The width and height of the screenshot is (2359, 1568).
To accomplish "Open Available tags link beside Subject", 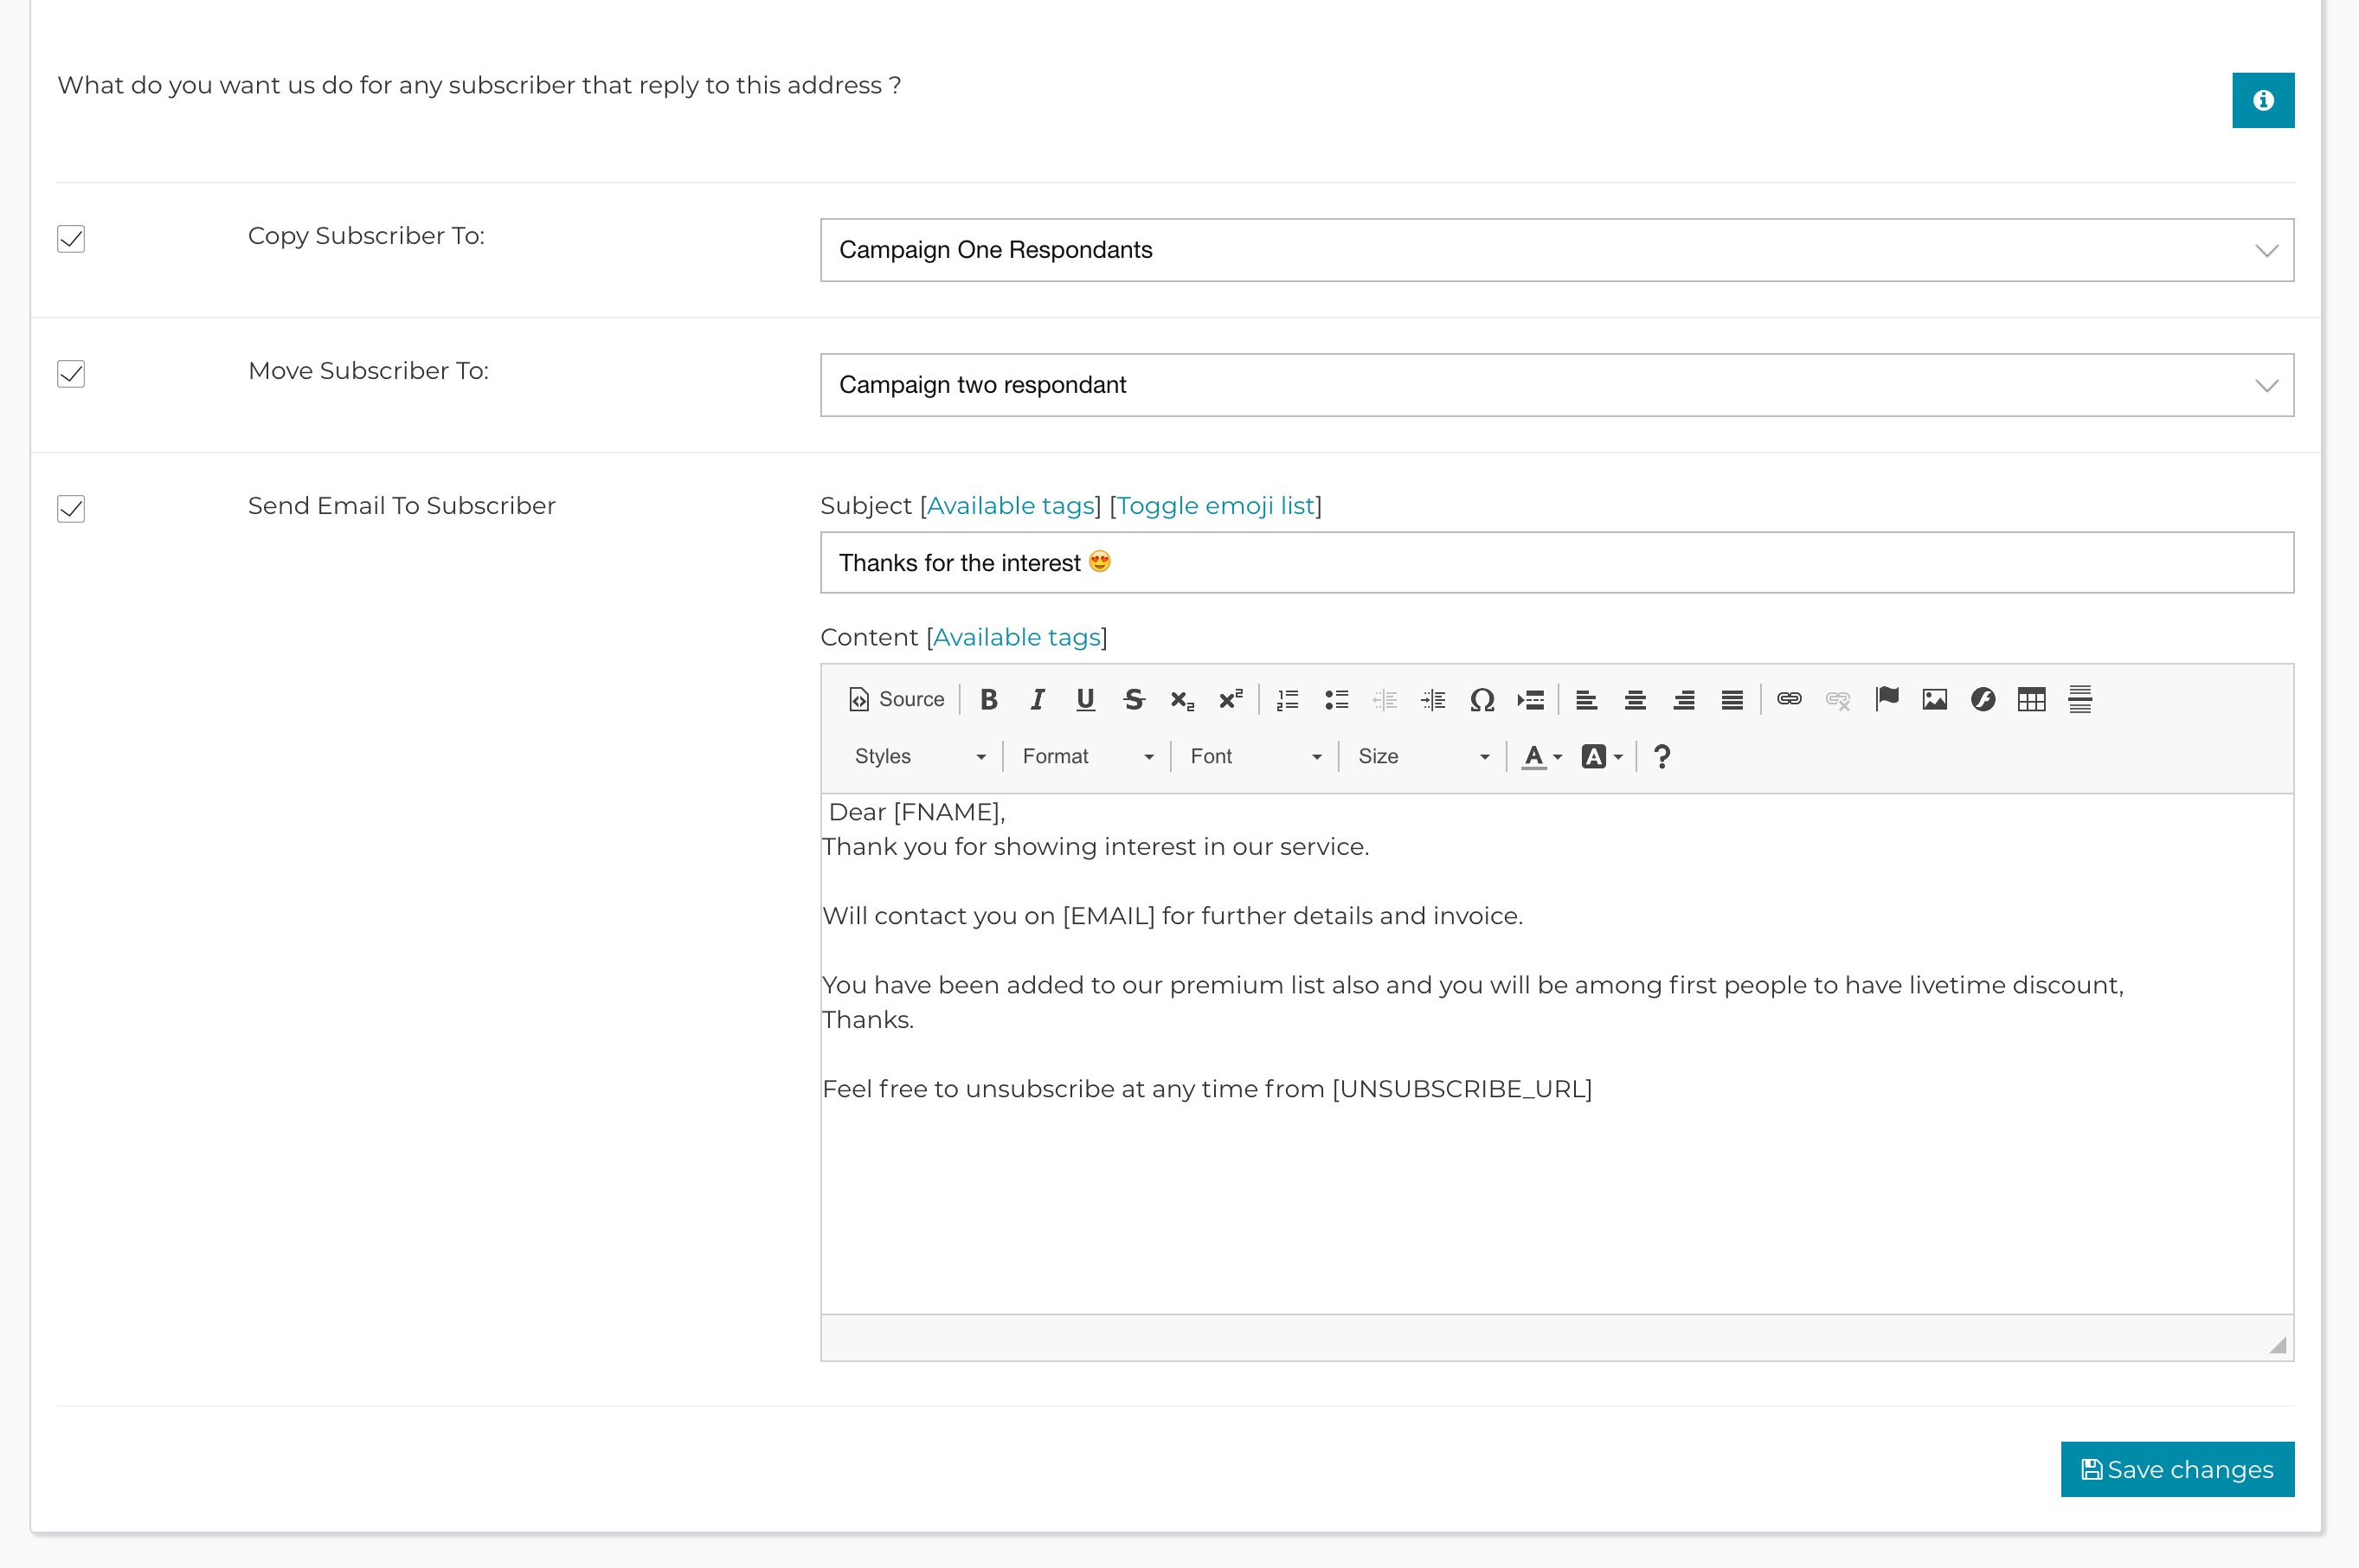I will 1010,506.
